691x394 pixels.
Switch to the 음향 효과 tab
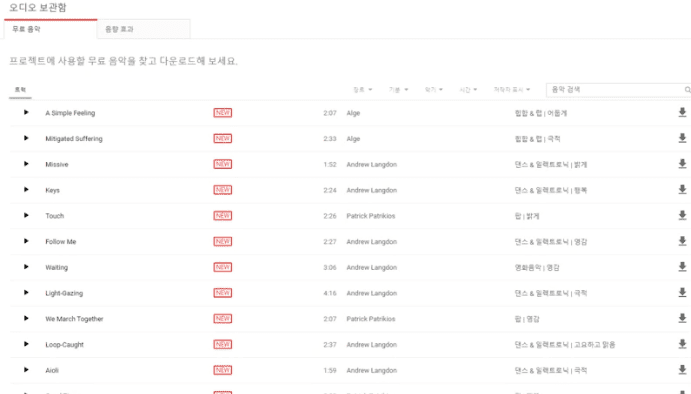(x=144, y=29)
